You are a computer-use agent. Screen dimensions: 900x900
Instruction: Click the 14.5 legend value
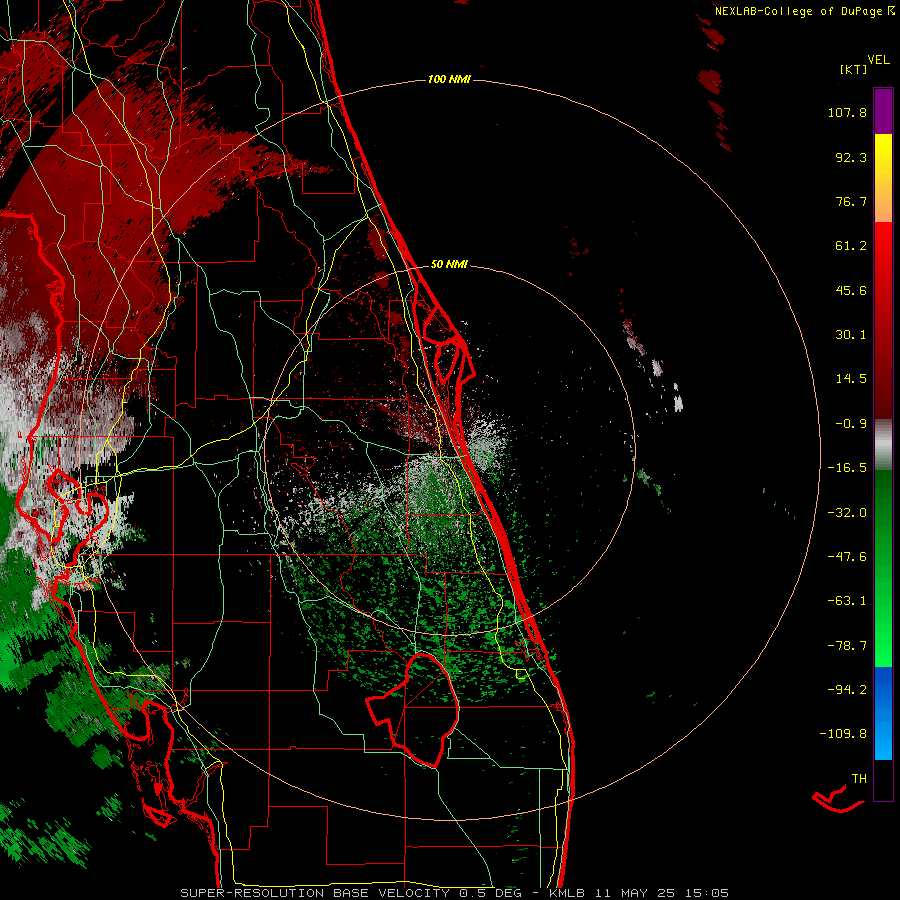[851, 379]
